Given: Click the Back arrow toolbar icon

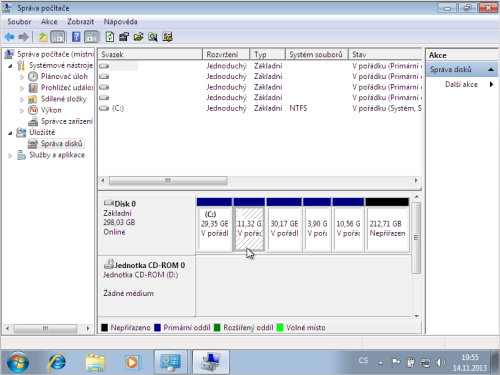Looking at the screenshot, I should click(x=10, y=37).
